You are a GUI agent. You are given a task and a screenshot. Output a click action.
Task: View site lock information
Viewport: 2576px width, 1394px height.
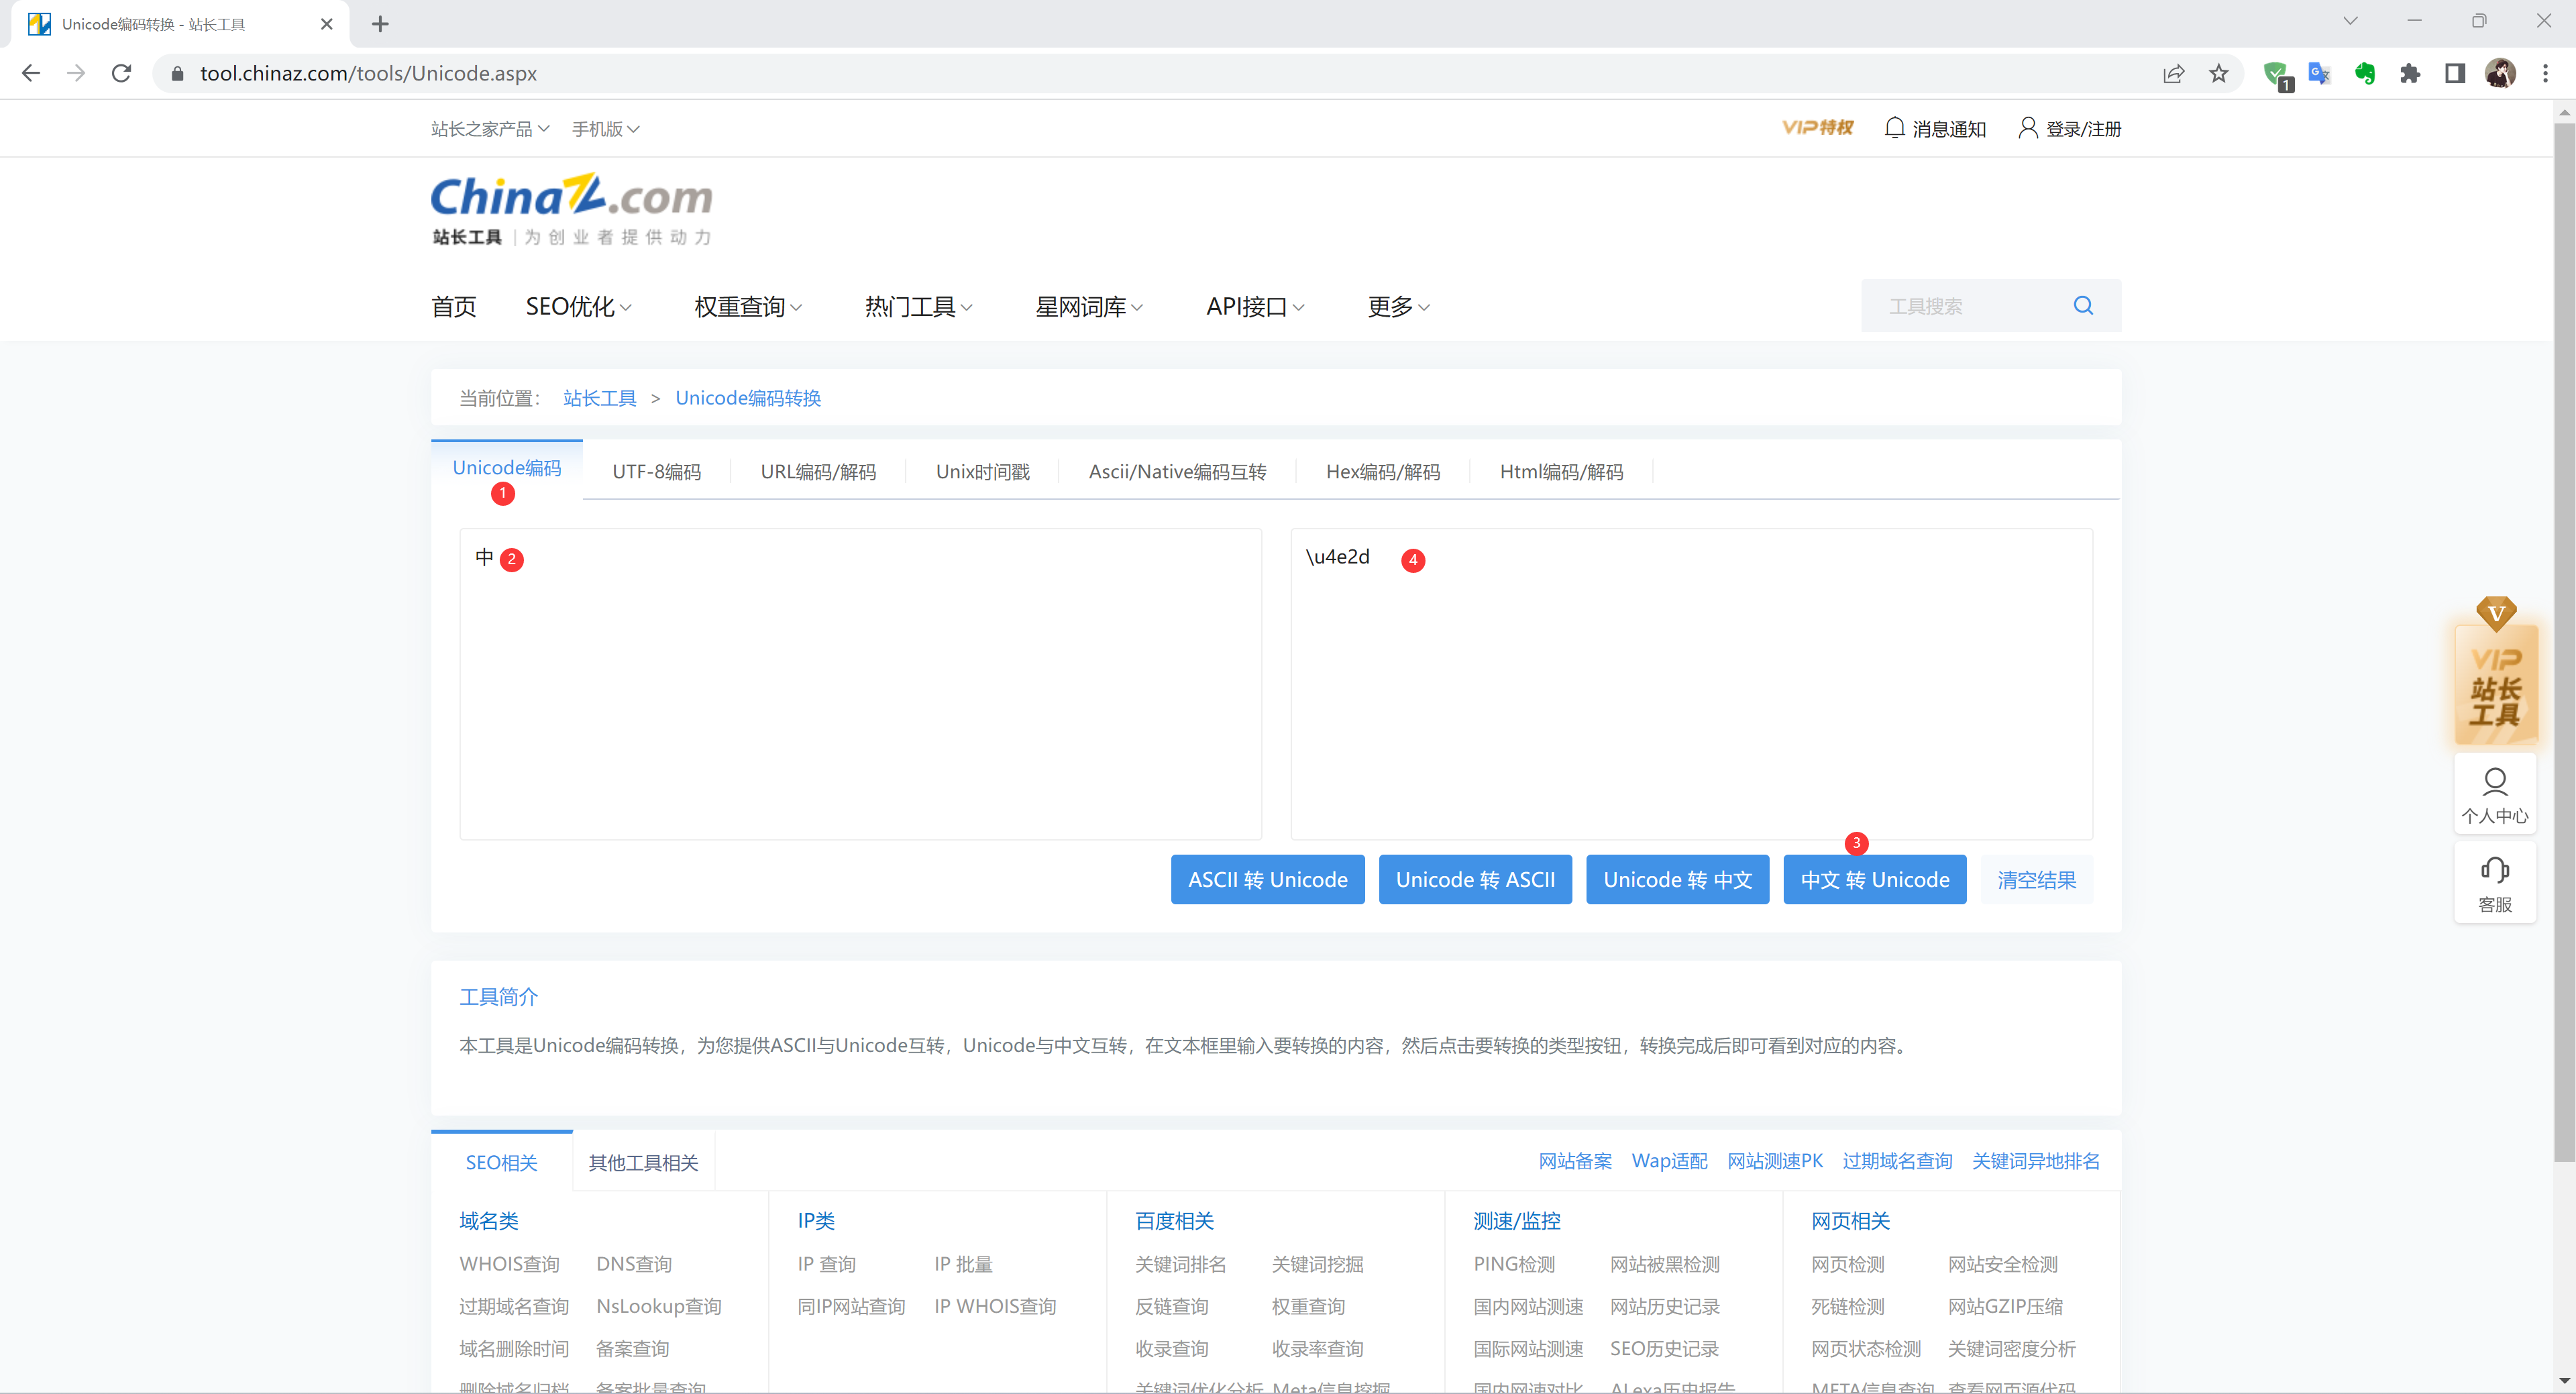(177, 74)
